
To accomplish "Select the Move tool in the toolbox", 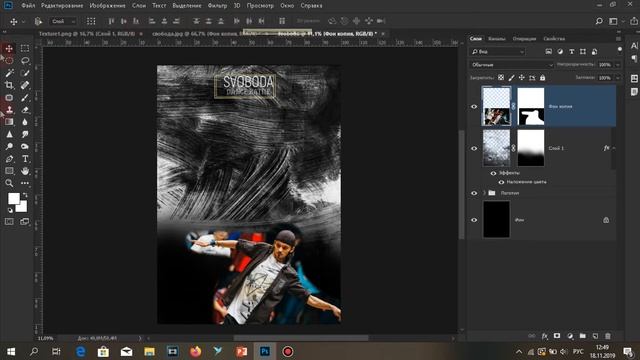I will coord(9,48).
